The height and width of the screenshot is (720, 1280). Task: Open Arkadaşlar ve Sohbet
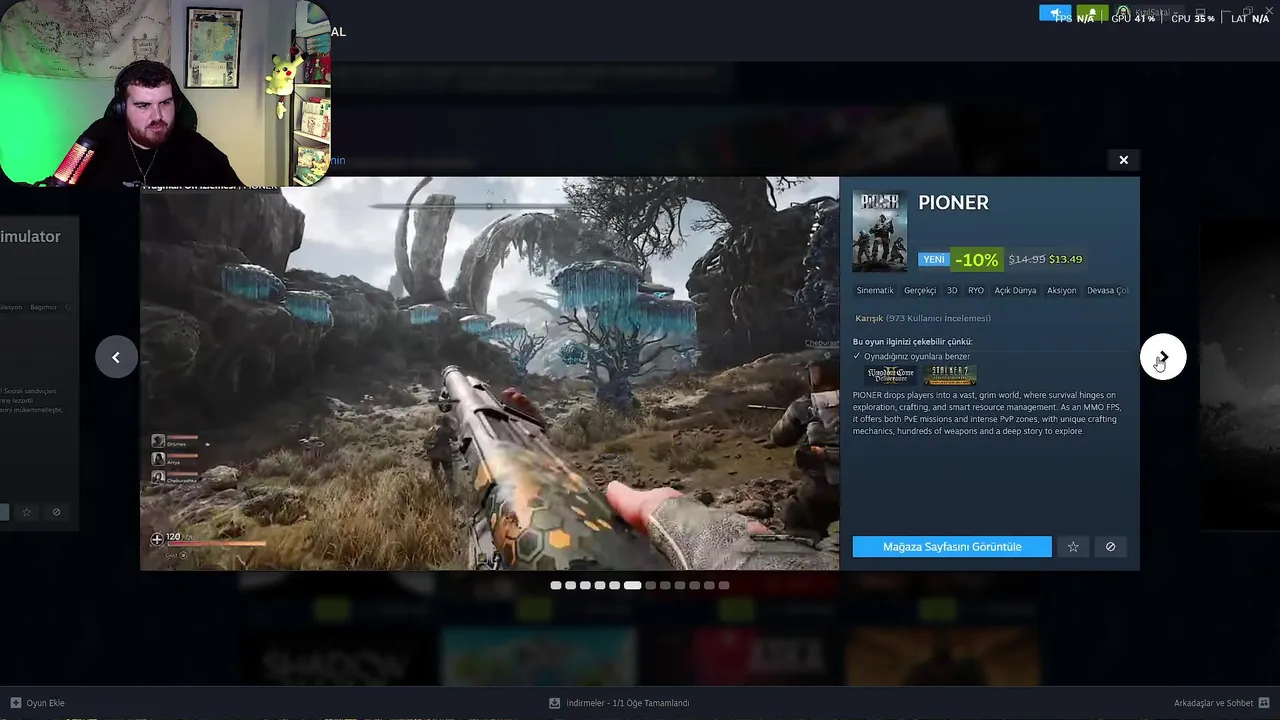(1213, 703)
